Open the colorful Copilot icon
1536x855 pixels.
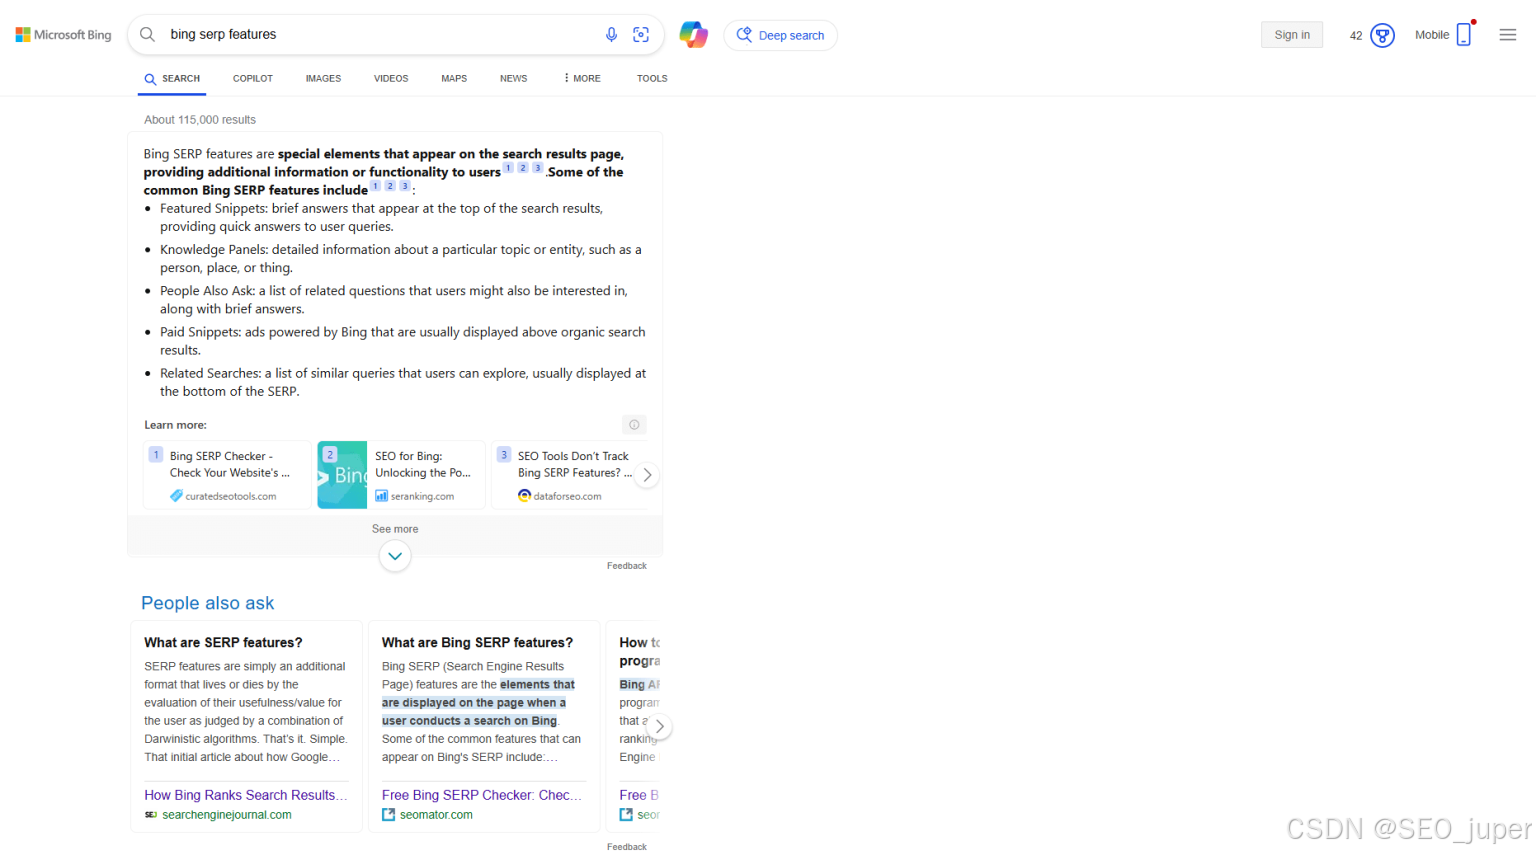click(693, 35)
